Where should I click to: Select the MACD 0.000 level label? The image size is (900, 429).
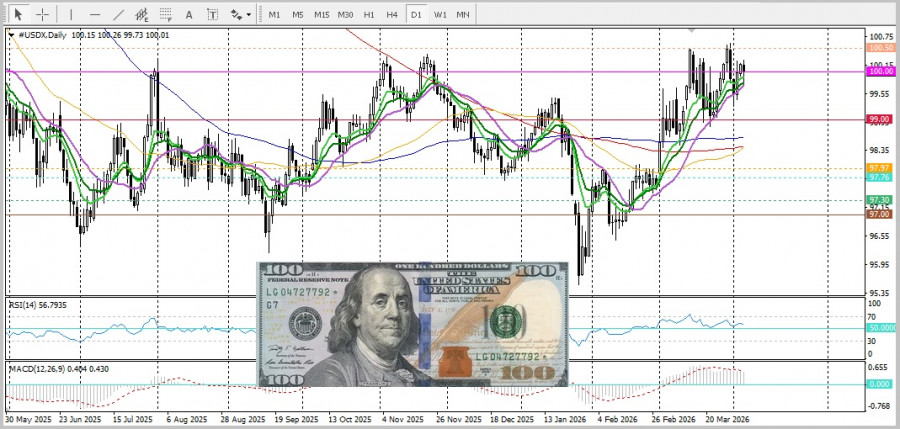click(880, 384)
